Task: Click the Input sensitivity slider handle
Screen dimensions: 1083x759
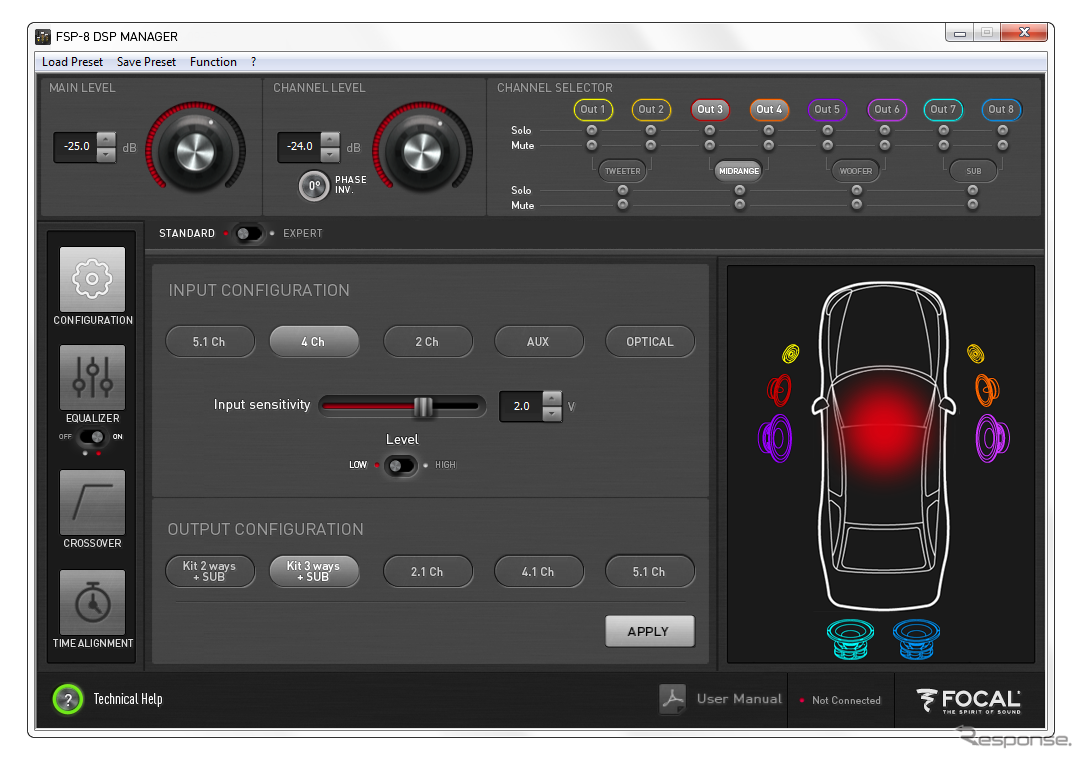Action: click(x=423, y=406)
